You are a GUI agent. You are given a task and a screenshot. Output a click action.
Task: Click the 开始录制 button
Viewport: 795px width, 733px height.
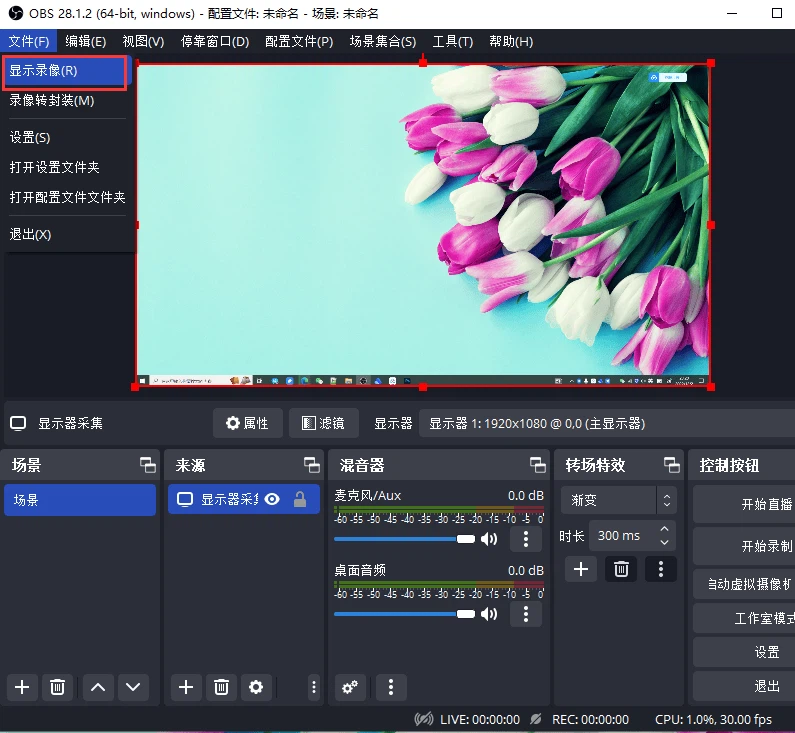tap(744, 546)
